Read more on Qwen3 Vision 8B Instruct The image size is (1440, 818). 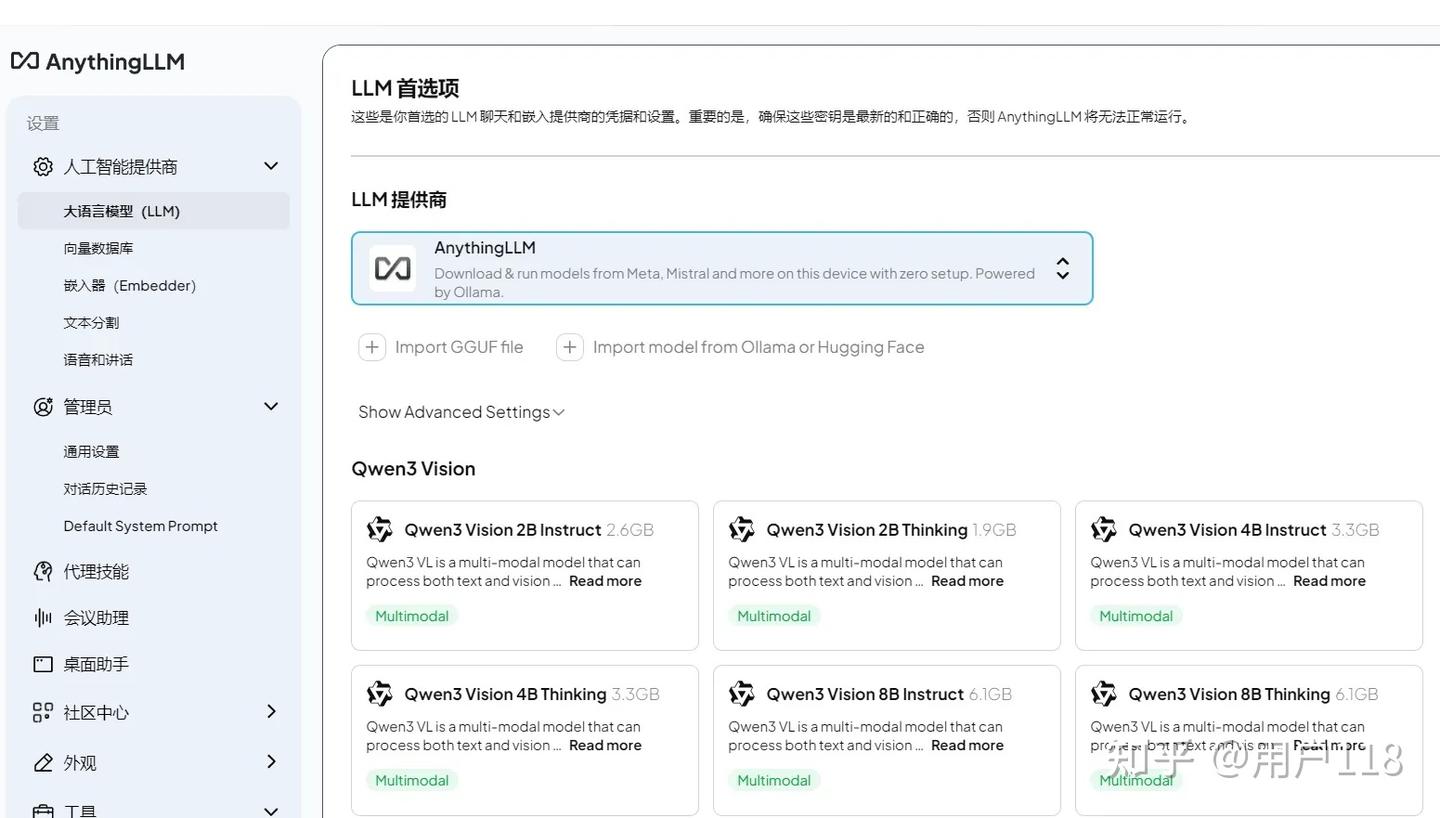(967, 745)
